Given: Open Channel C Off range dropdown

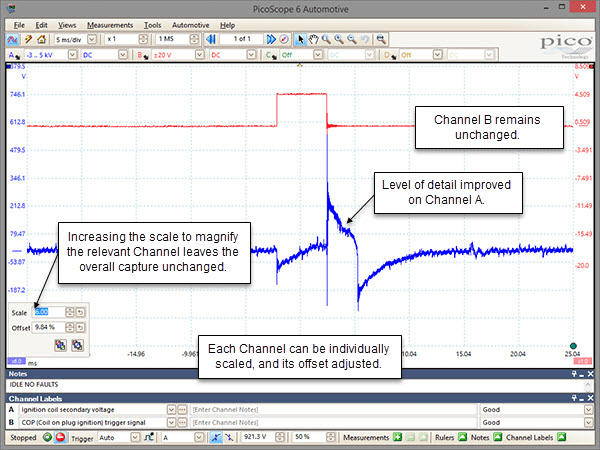Looking at the screenshot, I should tap(318, 55).
